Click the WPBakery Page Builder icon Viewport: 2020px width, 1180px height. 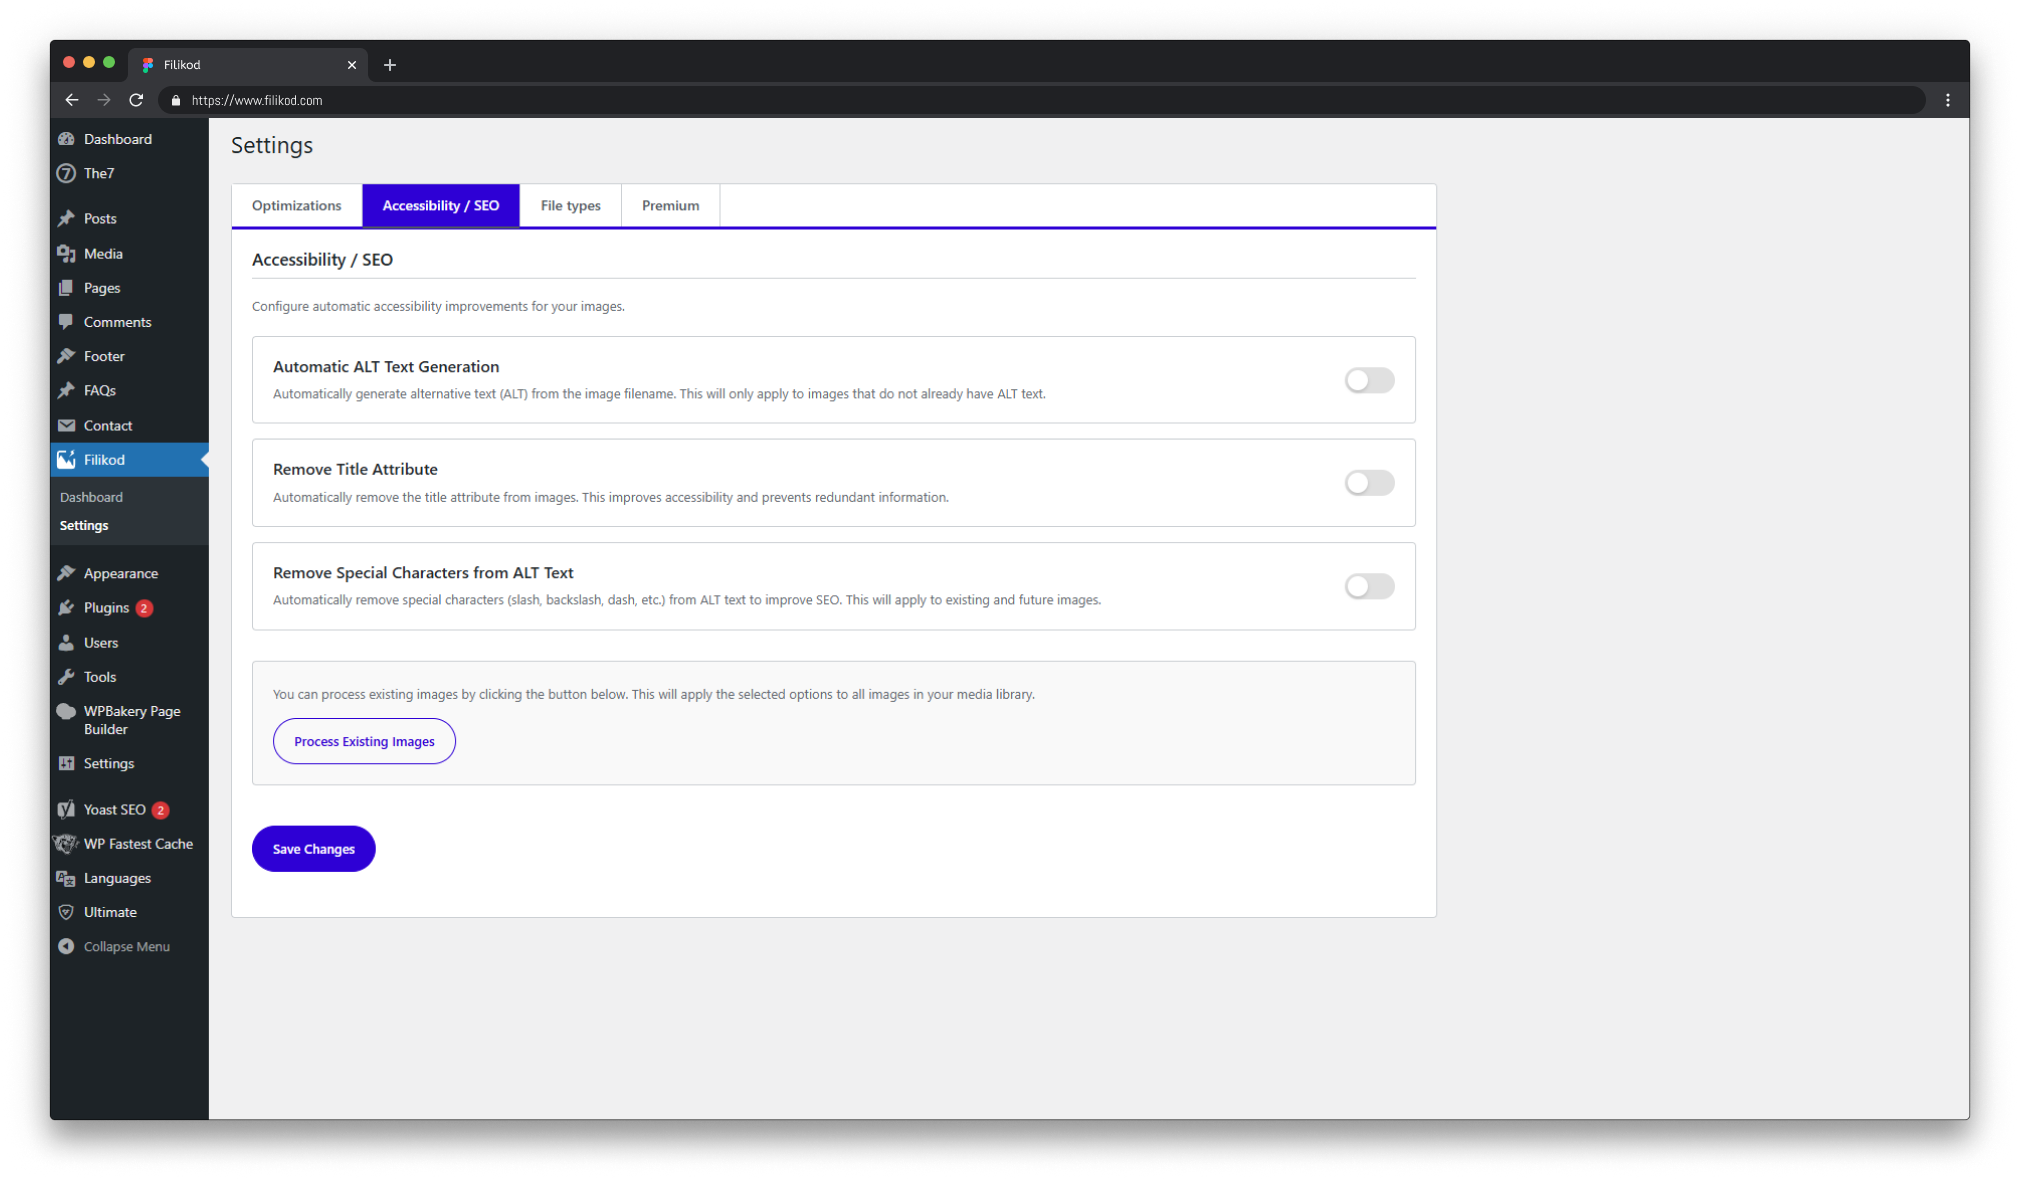tap(66, 711)
